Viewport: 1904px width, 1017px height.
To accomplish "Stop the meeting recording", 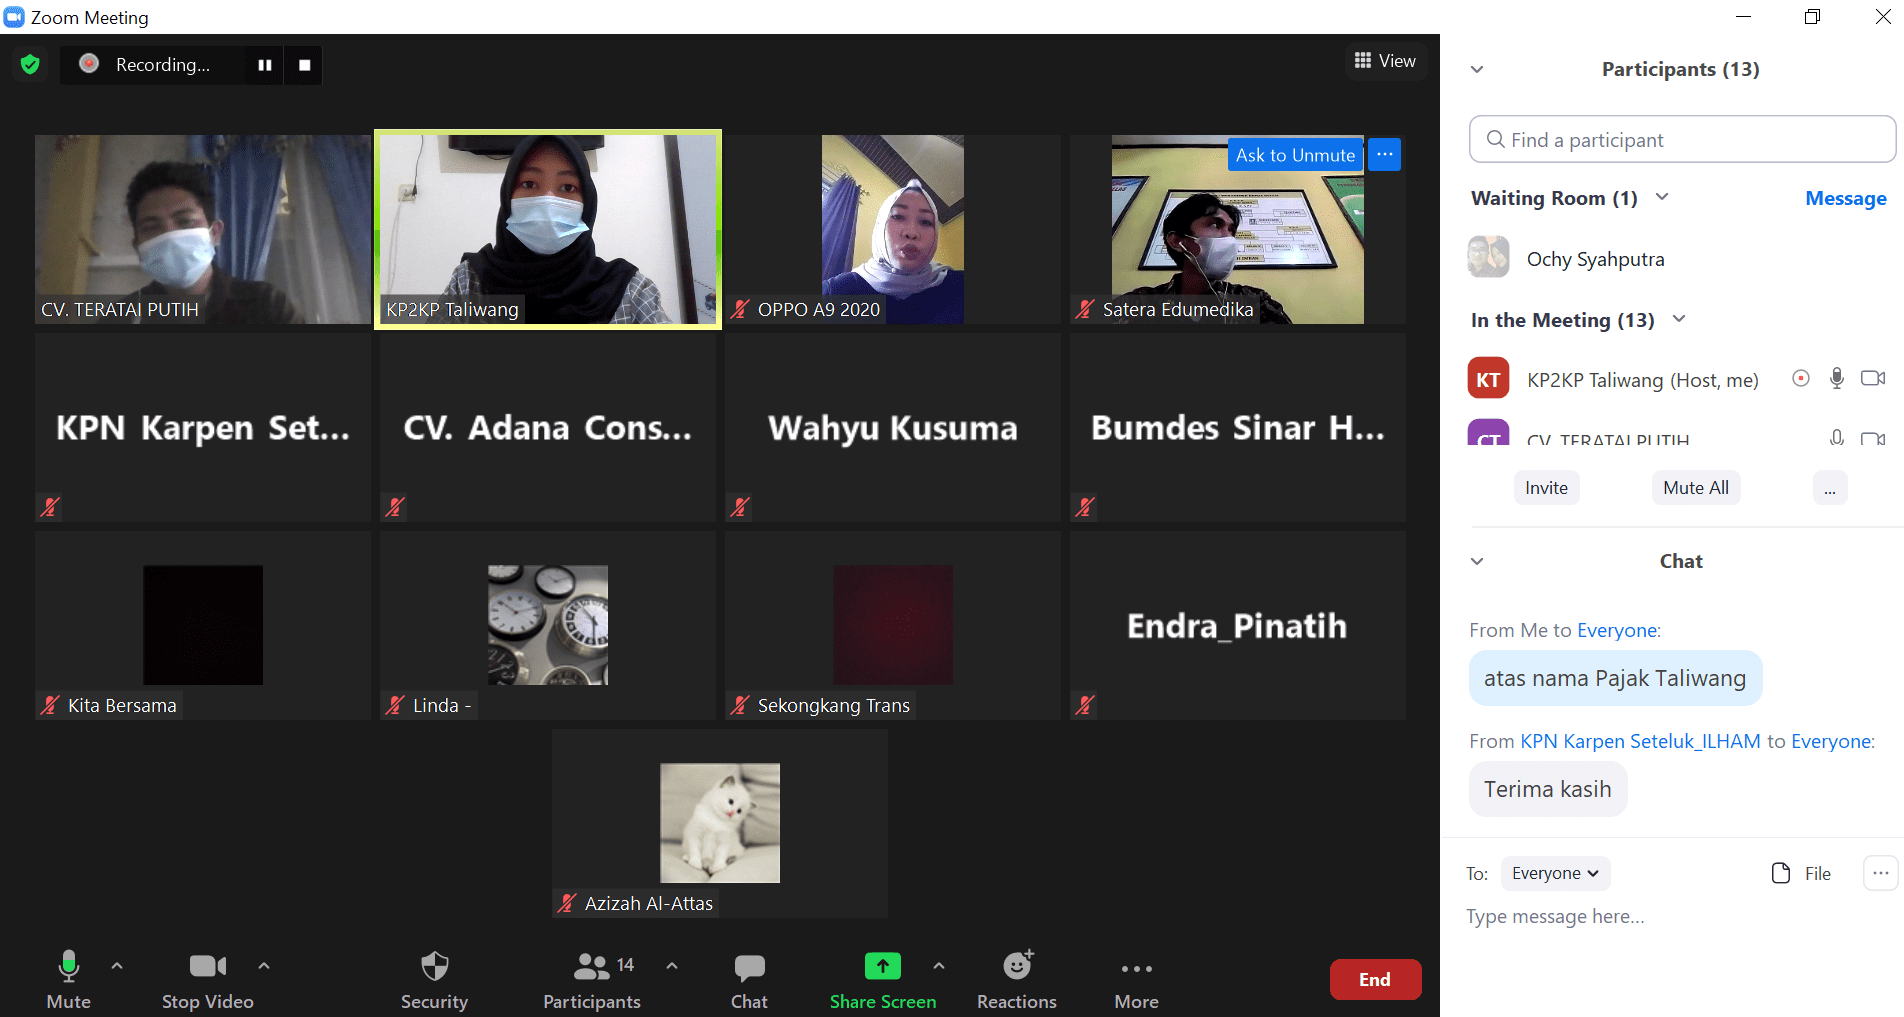I will coord(305,65).
